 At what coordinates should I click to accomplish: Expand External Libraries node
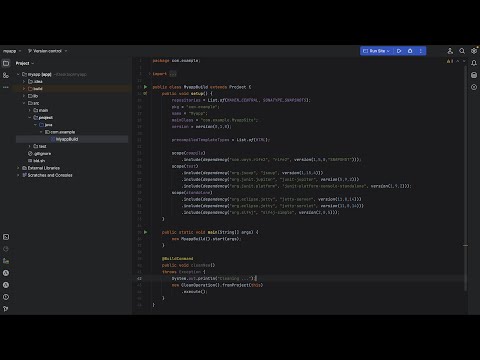18,168
